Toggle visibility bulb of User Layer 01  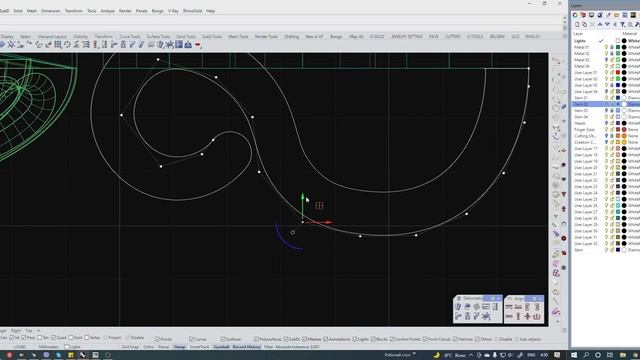coord(607,73)
